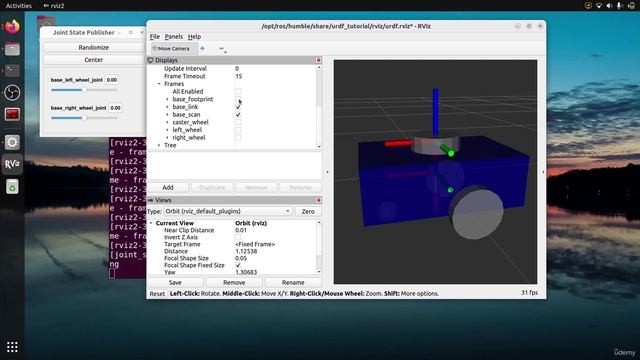The height and width of the screenshot is (360, 640).
Task: Close the Displays panel
Action: (x=318, y=60)
